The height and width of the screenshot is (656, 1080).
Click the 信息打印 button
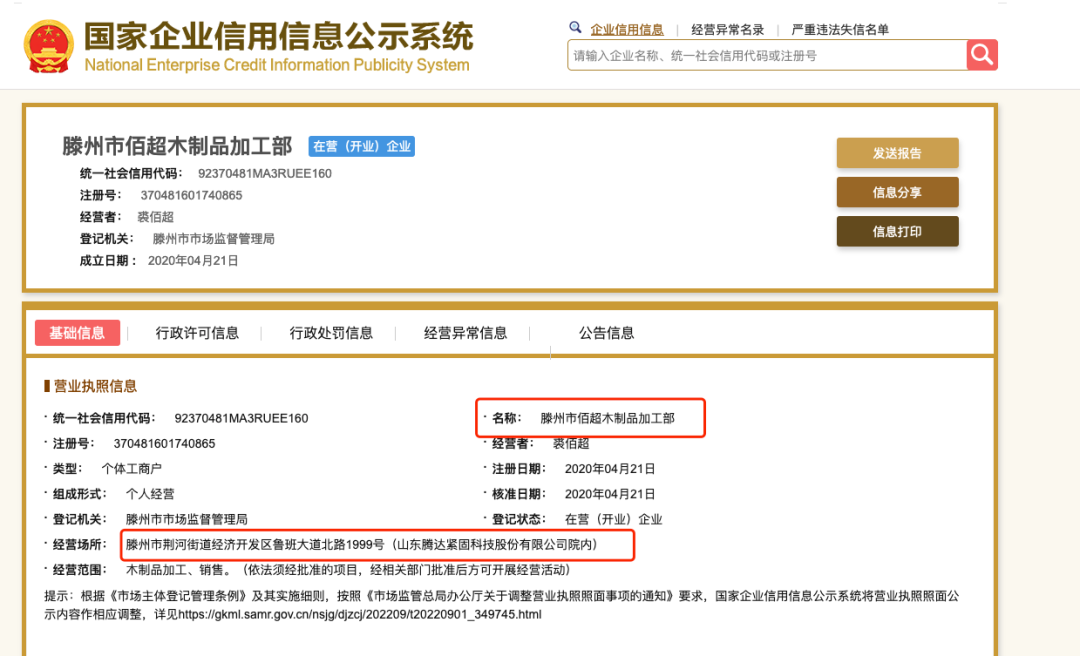coord(897,232)
